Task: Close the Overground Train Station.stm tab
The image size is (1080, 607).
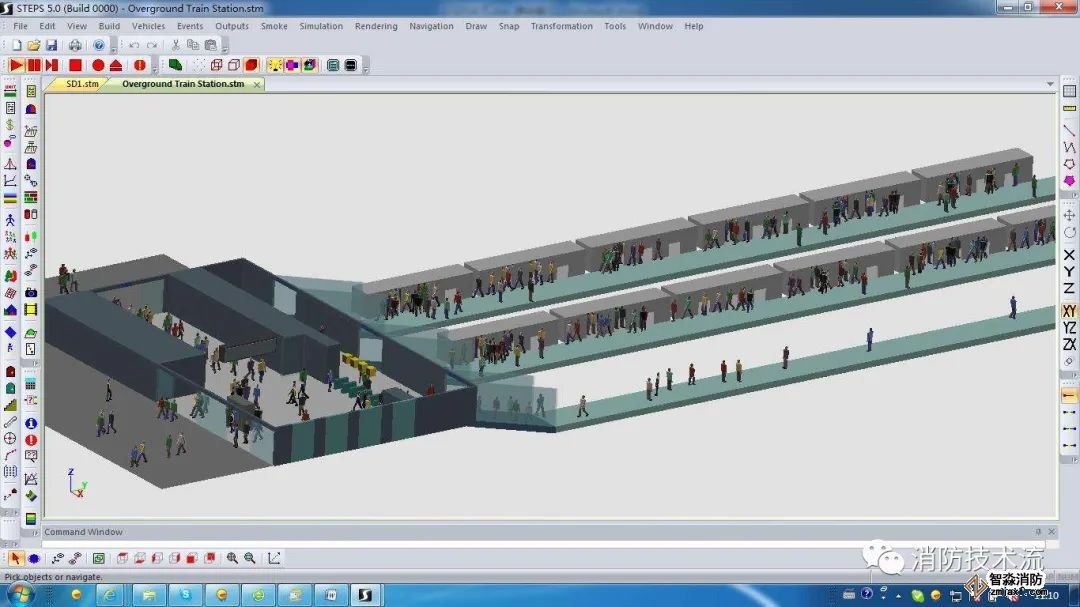Action: pyautogui.click(x=256, y=84)
